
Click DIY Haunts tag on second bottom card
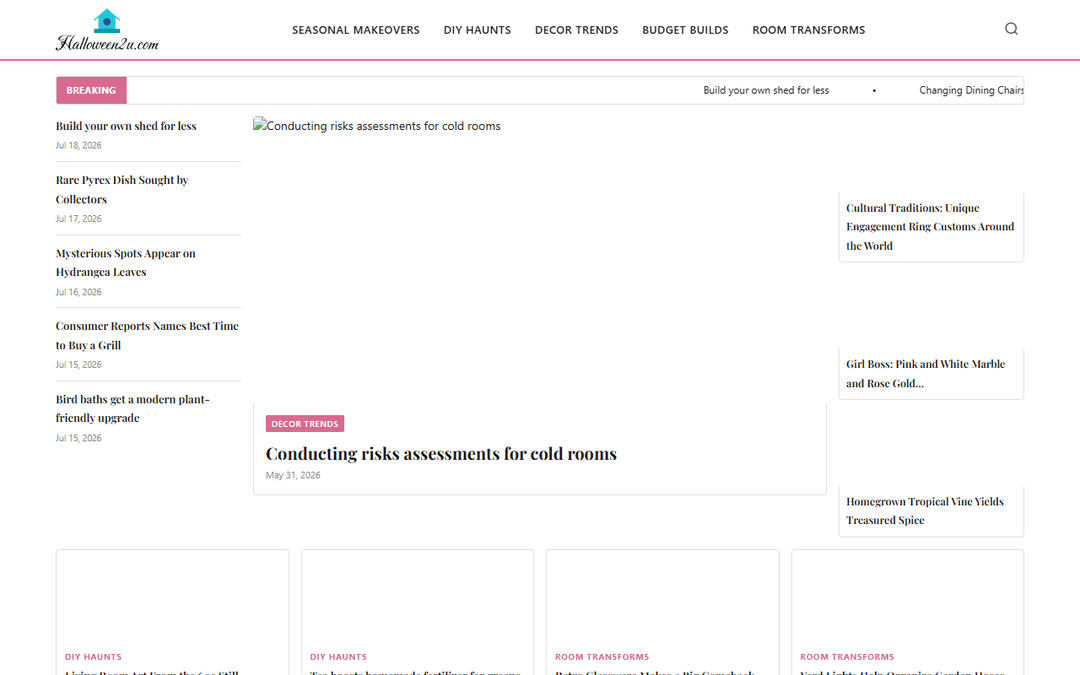(x=338, y=657)
